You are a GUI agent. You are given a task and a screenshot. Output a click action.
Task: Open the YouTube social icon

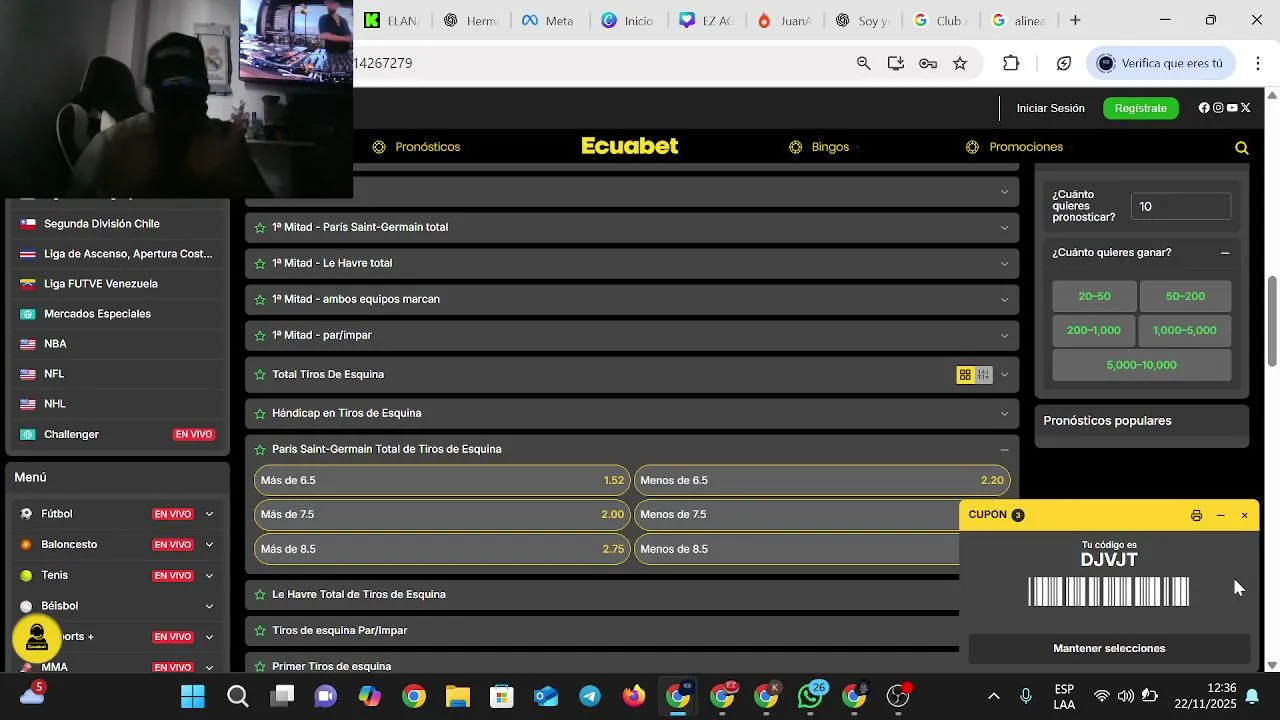1232,108
